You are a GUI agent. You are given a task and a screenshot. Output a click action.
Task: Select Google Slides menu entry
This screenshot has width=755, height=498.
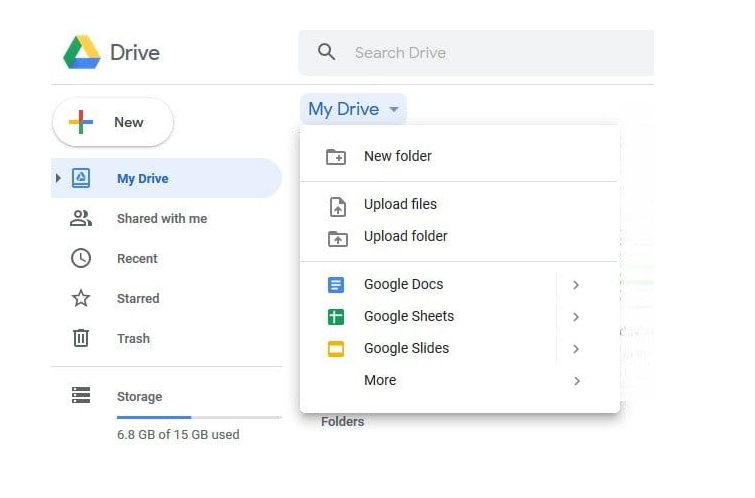click(x=460, y=348)
